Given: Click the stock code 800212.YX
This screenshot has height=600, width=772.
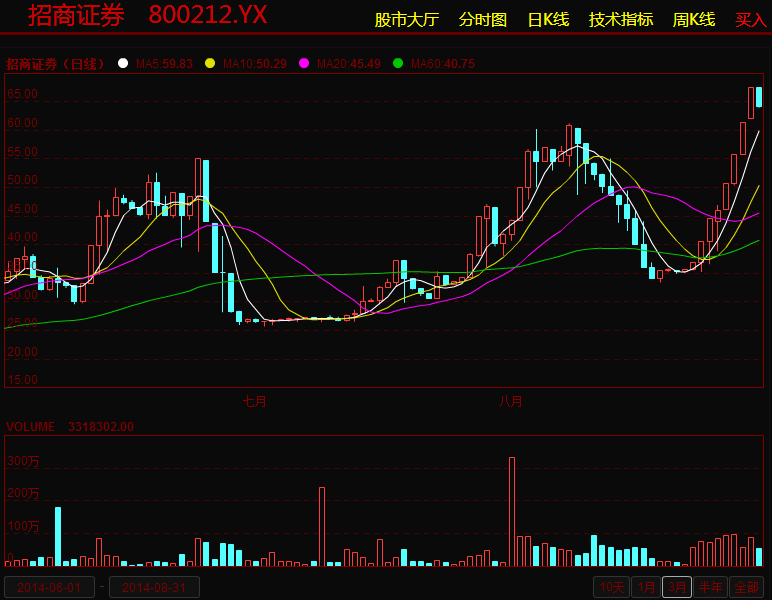Looking at the screenshot, I should [208, 16].
